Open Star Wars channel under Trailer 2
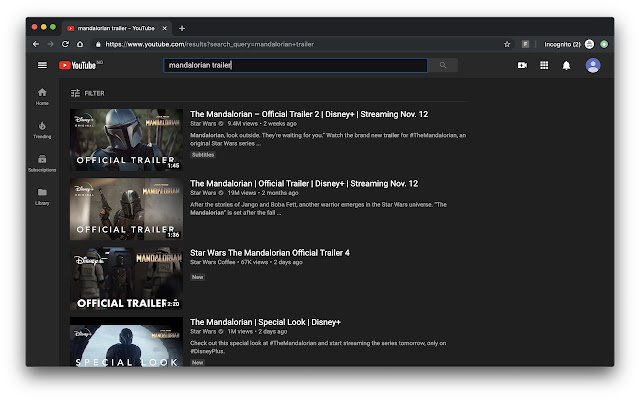 [x=203, y=124]
